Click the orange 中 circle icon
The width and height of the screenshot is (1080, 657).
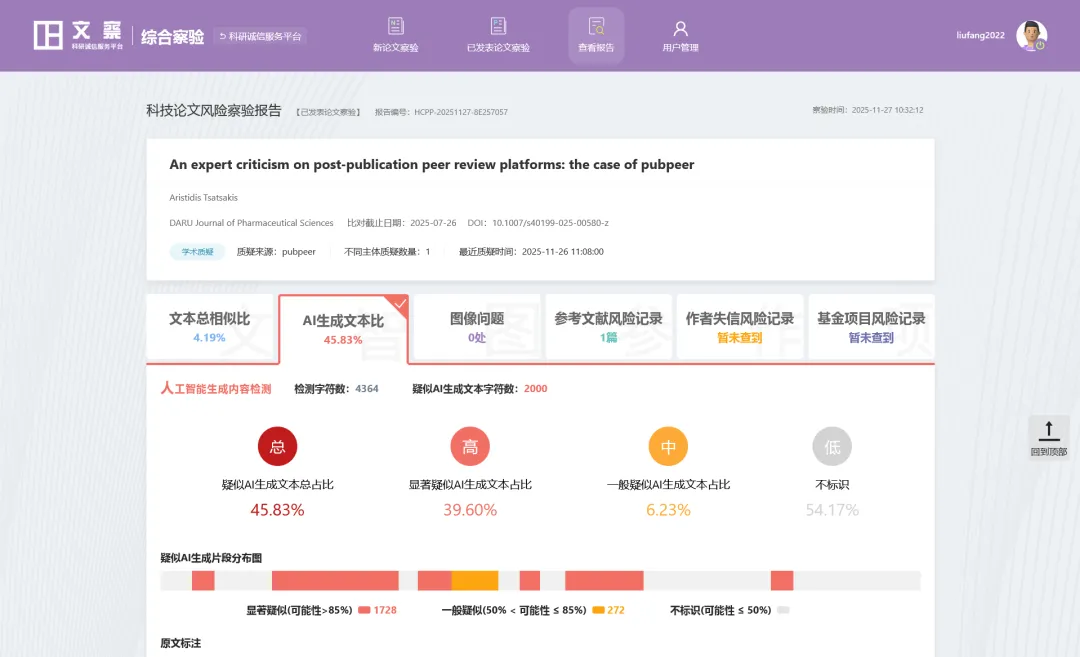(668, 447)
